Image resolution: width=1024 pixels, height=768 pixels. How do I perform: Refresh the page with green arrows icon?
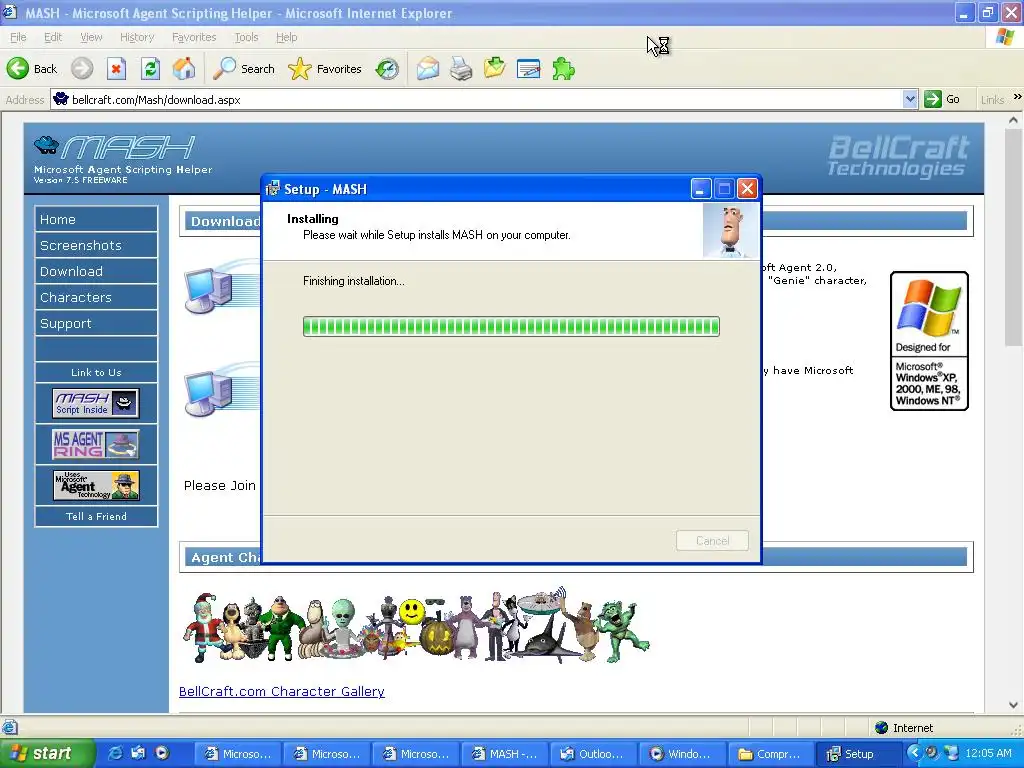(150, 69)
